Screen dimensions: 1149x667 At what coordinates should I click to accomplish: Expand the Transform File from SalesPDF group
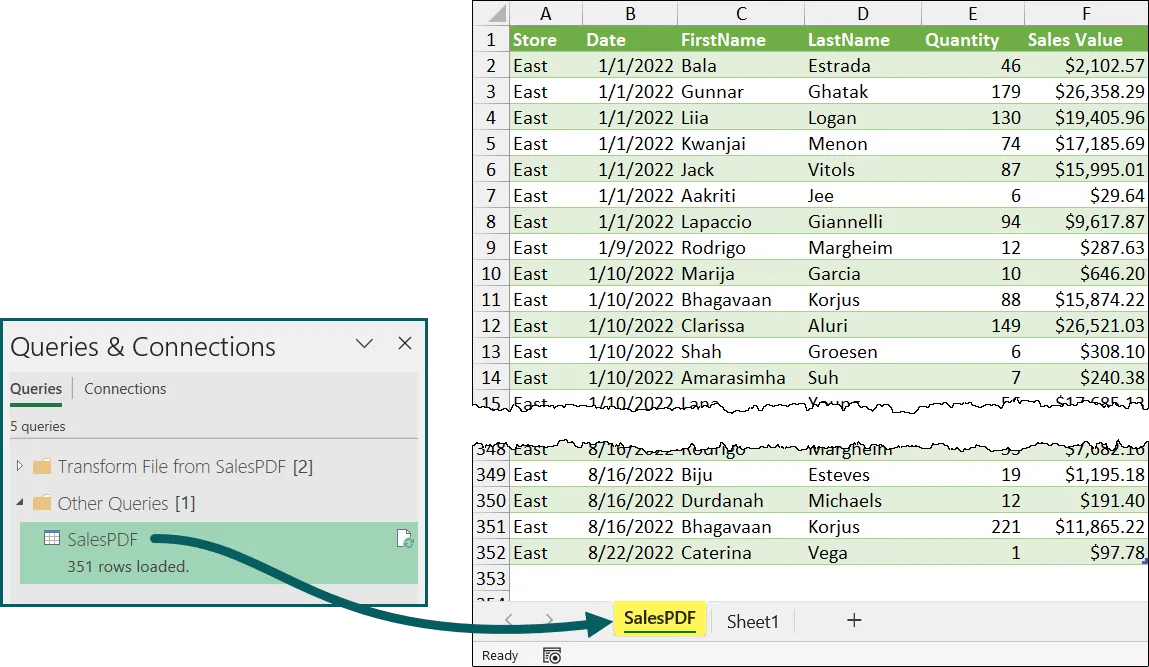[20, 467]
